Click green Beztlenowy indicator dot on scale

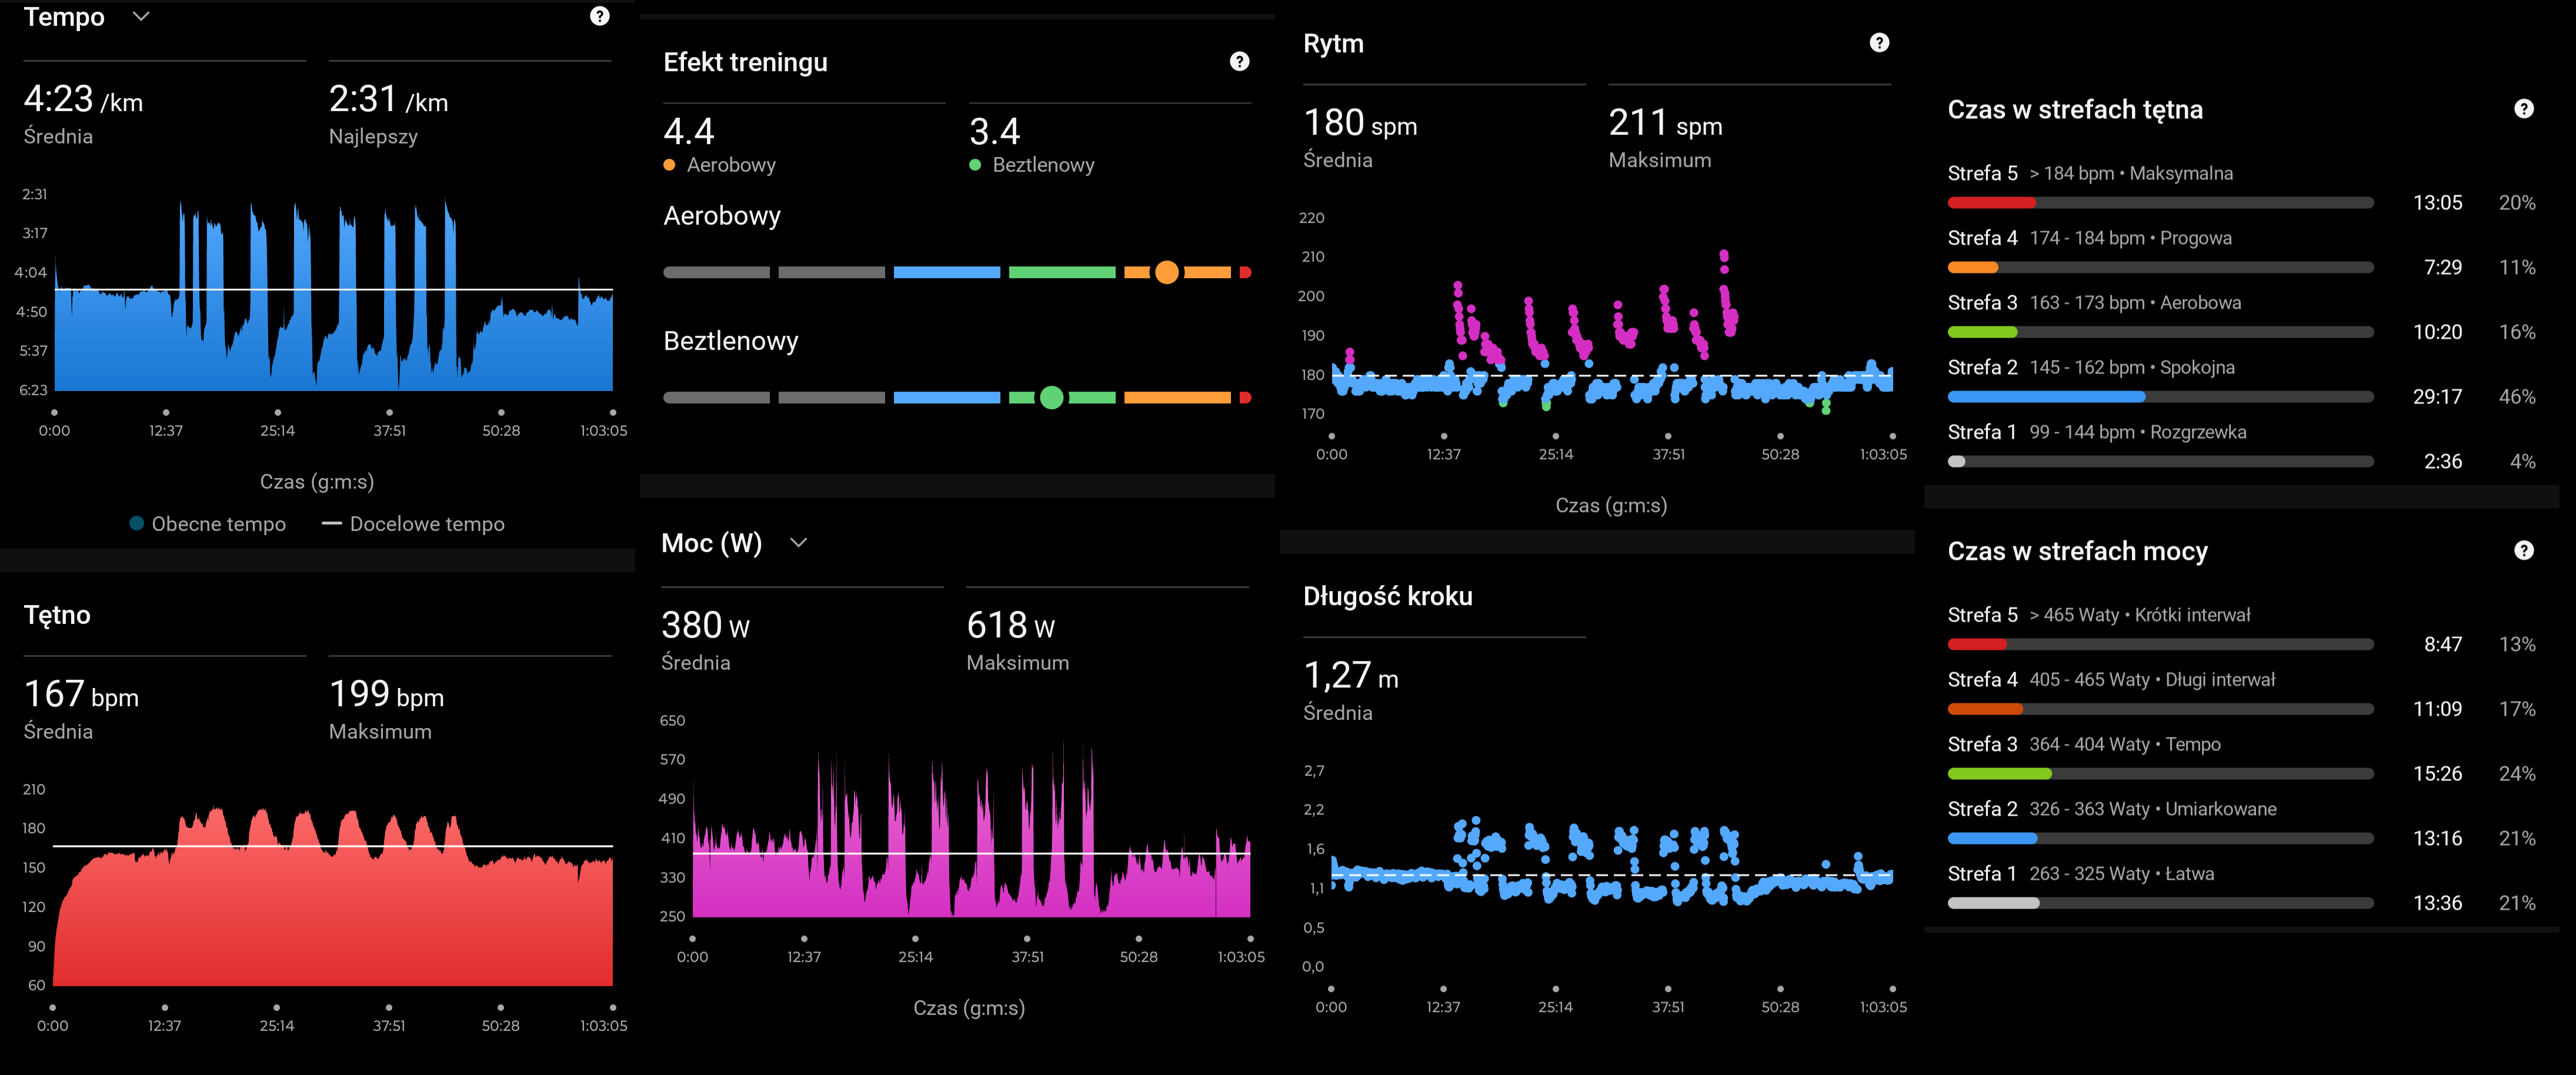[1051, 398]
